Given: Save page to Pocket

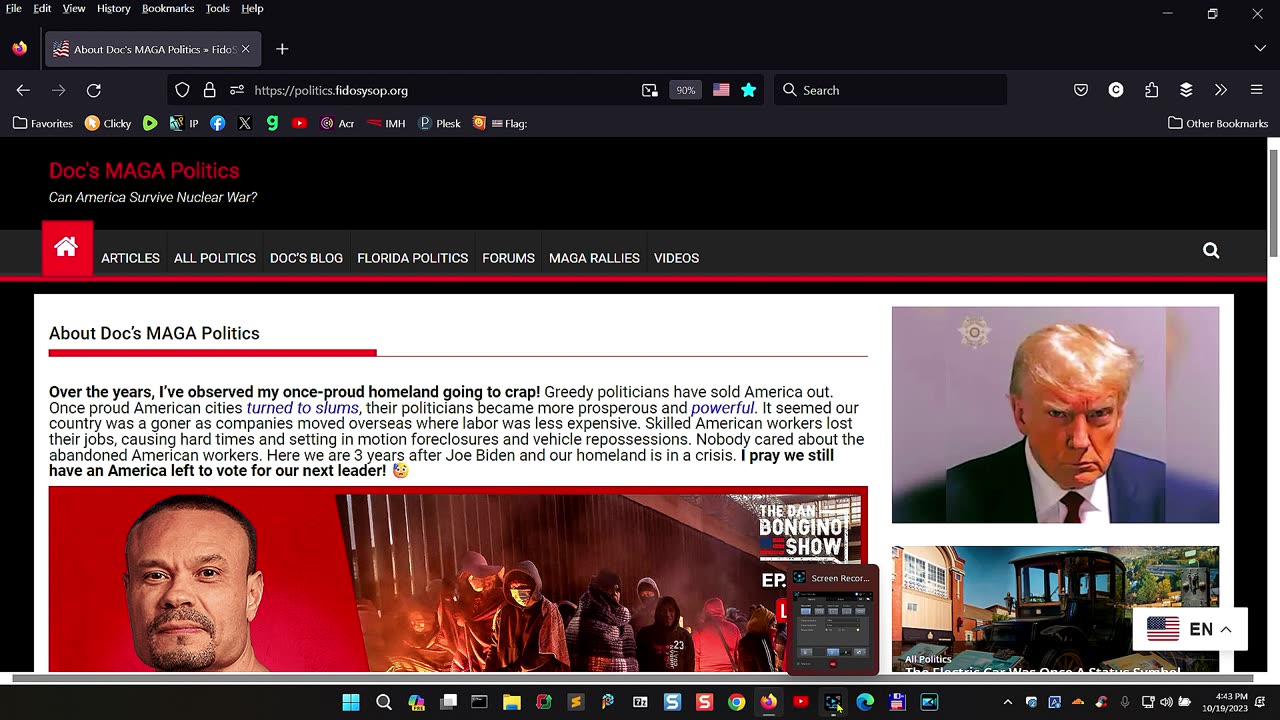Looking at the screenshot, I should coord(1081,90).
